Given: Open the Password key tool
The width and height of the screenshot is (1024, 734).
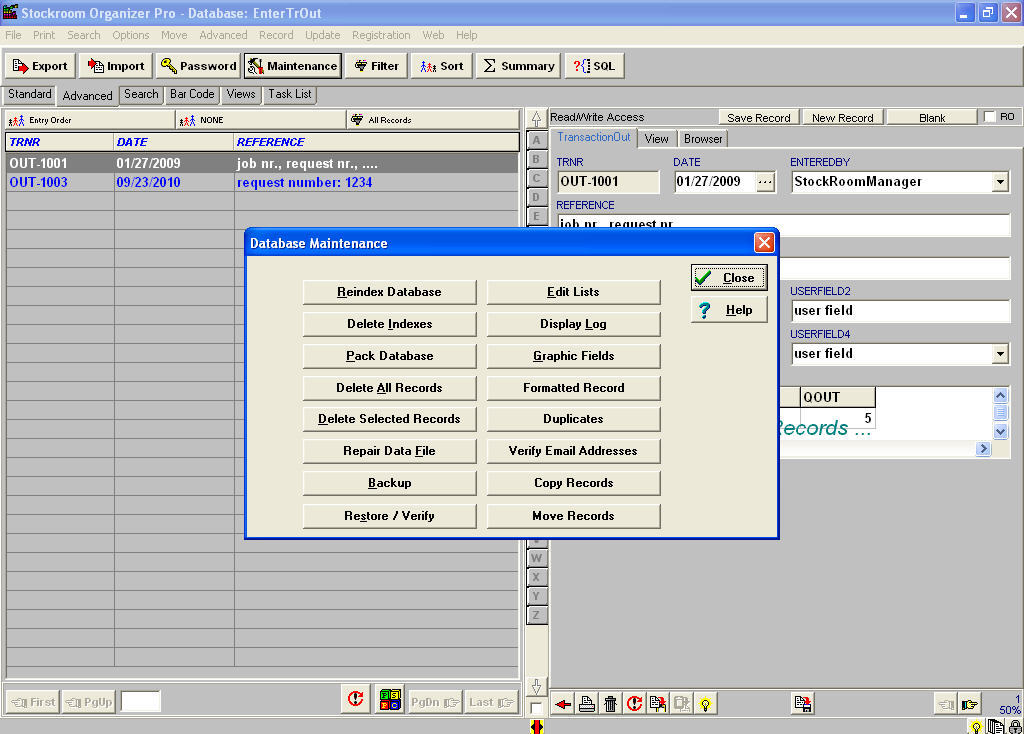Looking at the screenshot, I should click(199, 66).
